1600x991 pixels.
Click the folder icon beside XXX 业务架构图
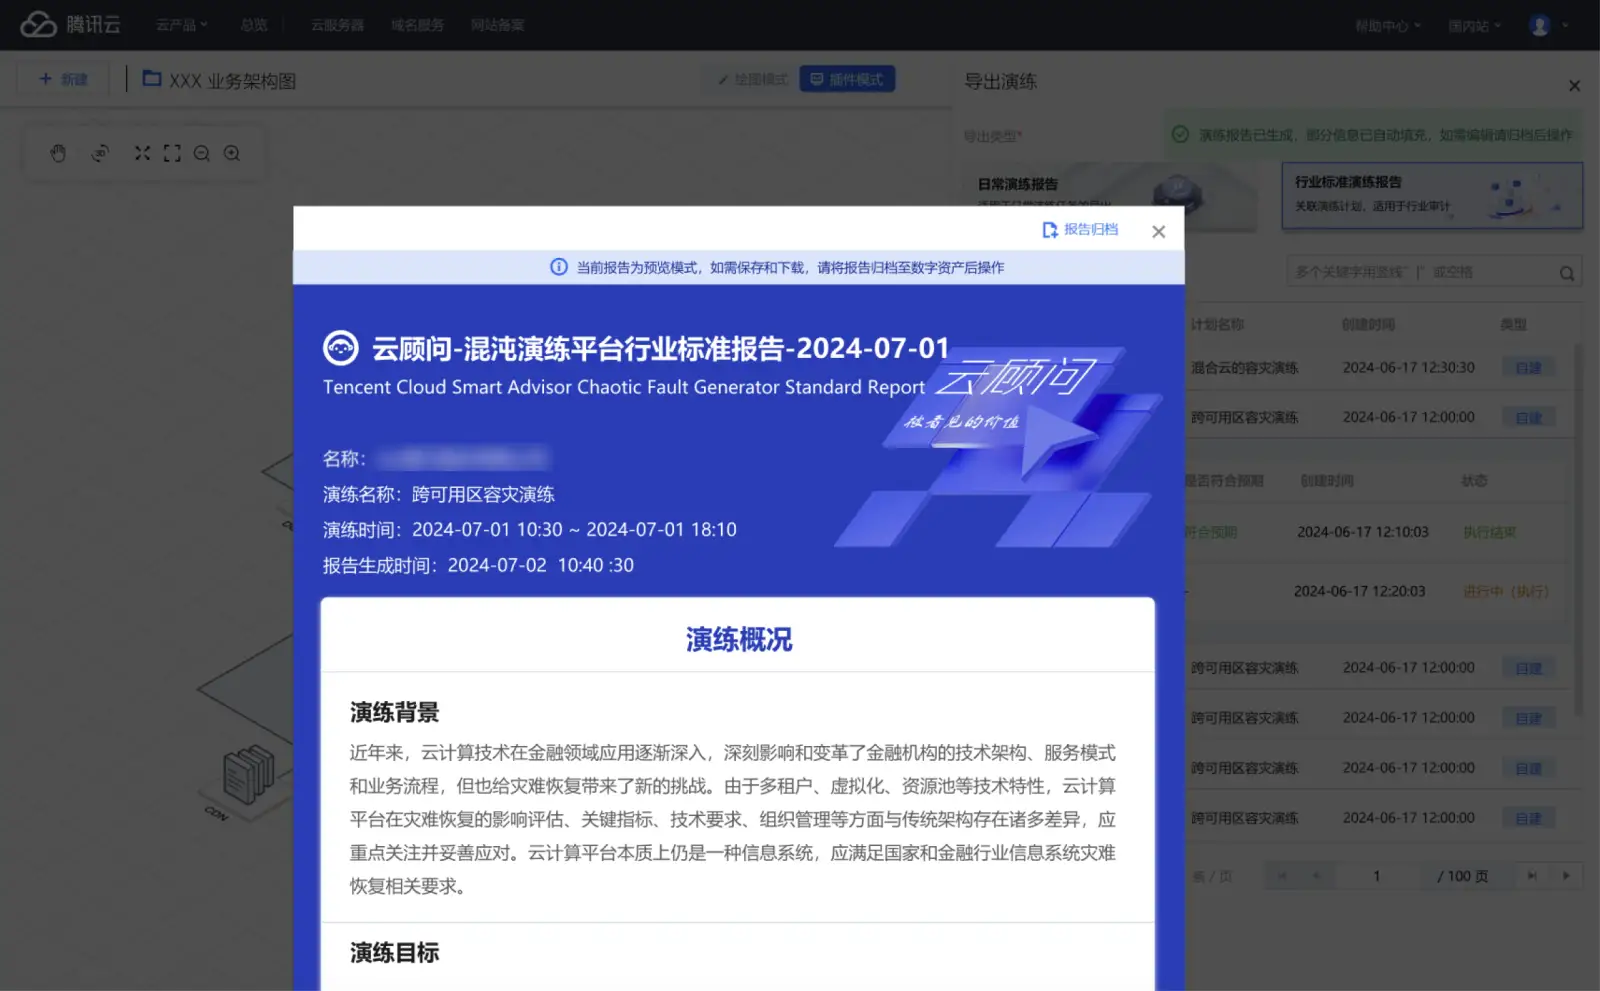152,78
